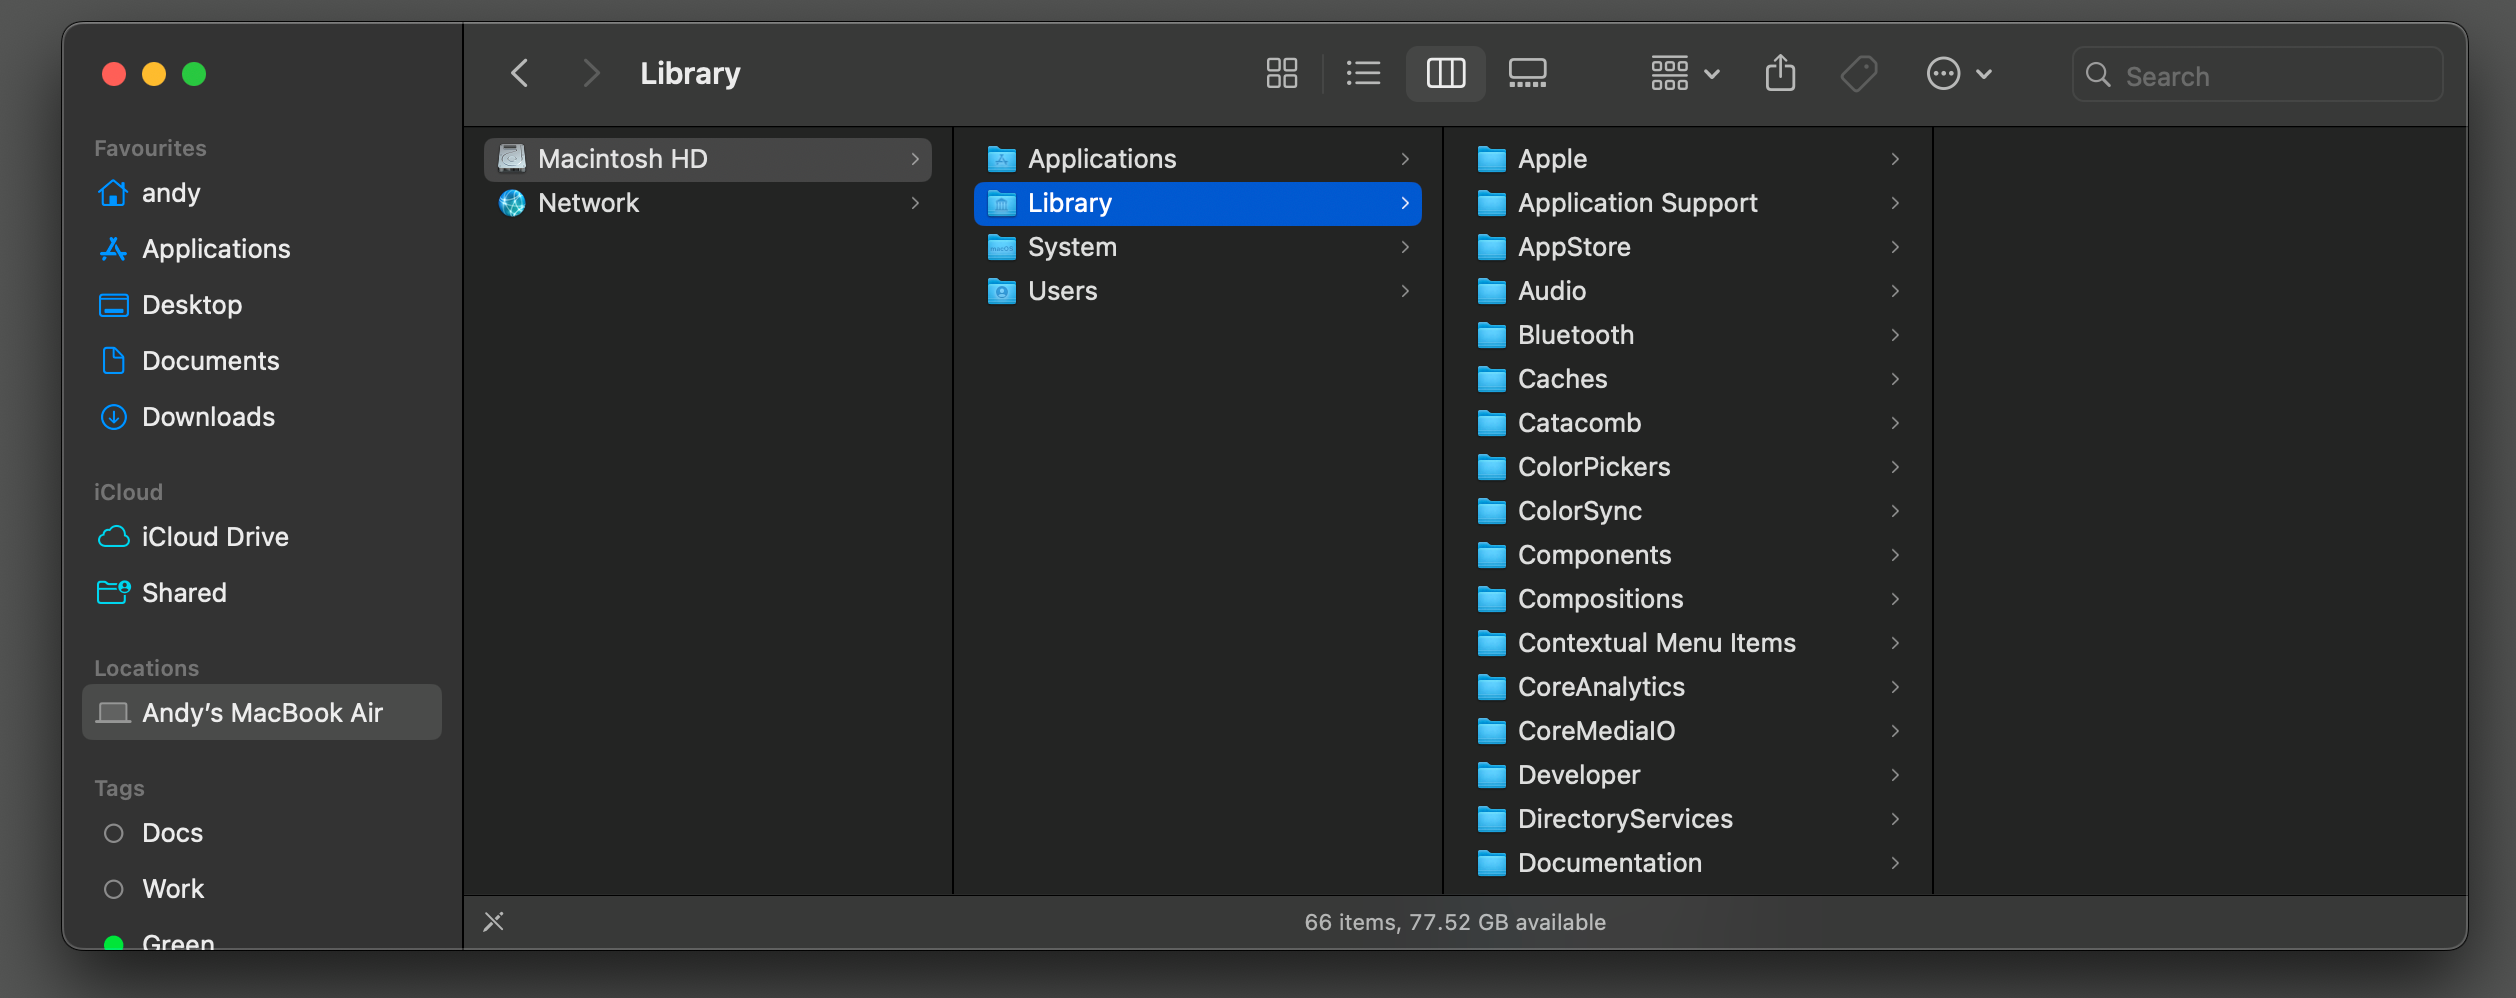Select the AppStore folder
The width and height of the screenshot is (2516, 998).
(x=1688, y=247)
